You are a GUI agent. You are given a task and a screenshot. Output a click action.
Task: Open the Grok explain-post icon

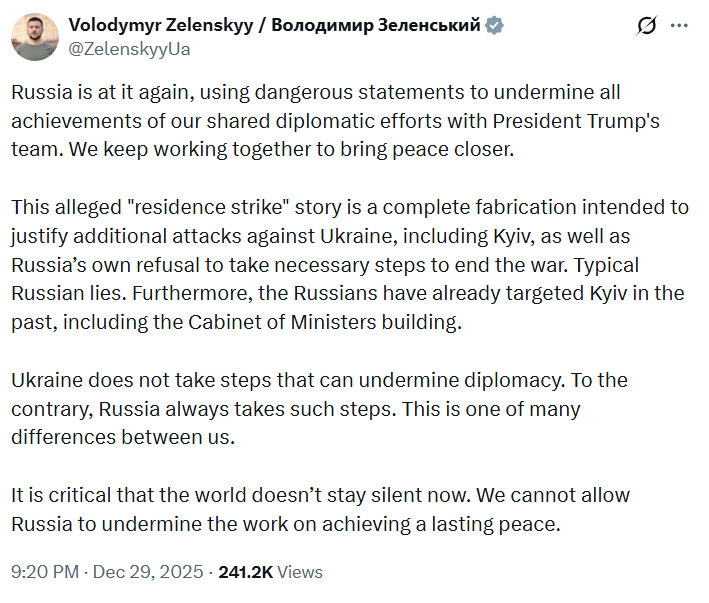click(x=646, y=26)
